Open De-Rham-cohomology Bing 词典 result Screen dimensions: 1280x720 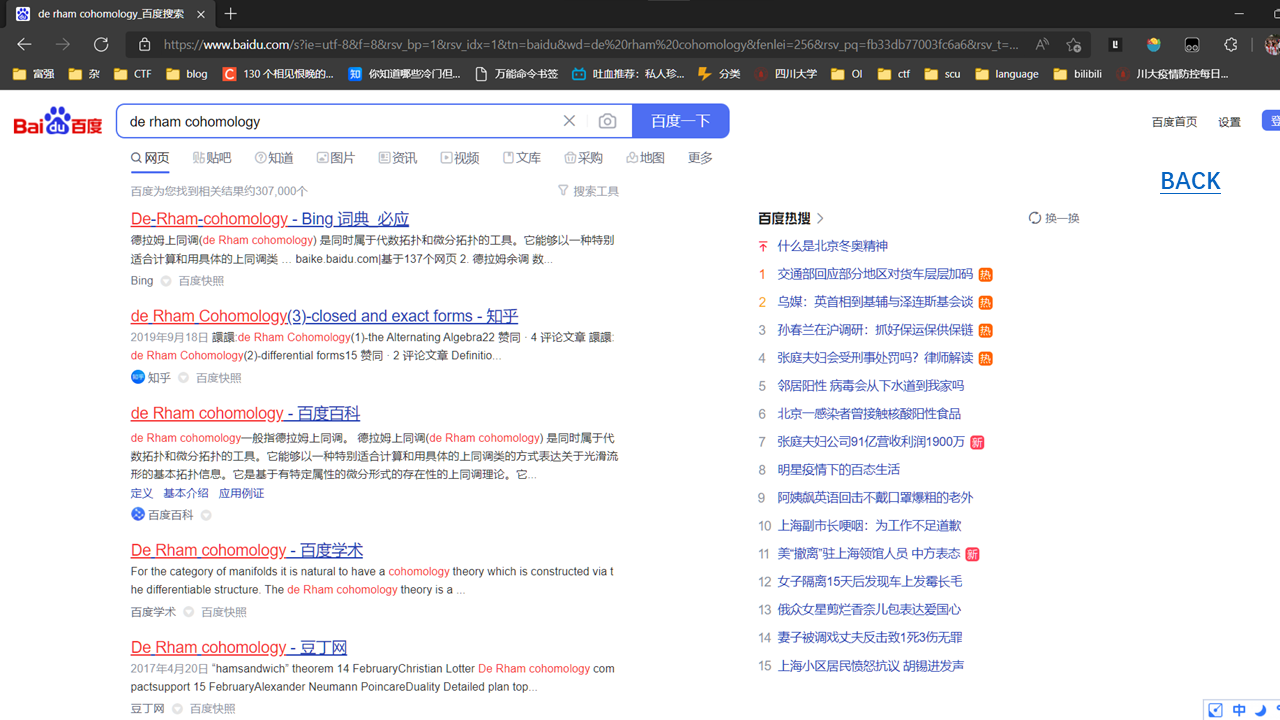[270, 219]
